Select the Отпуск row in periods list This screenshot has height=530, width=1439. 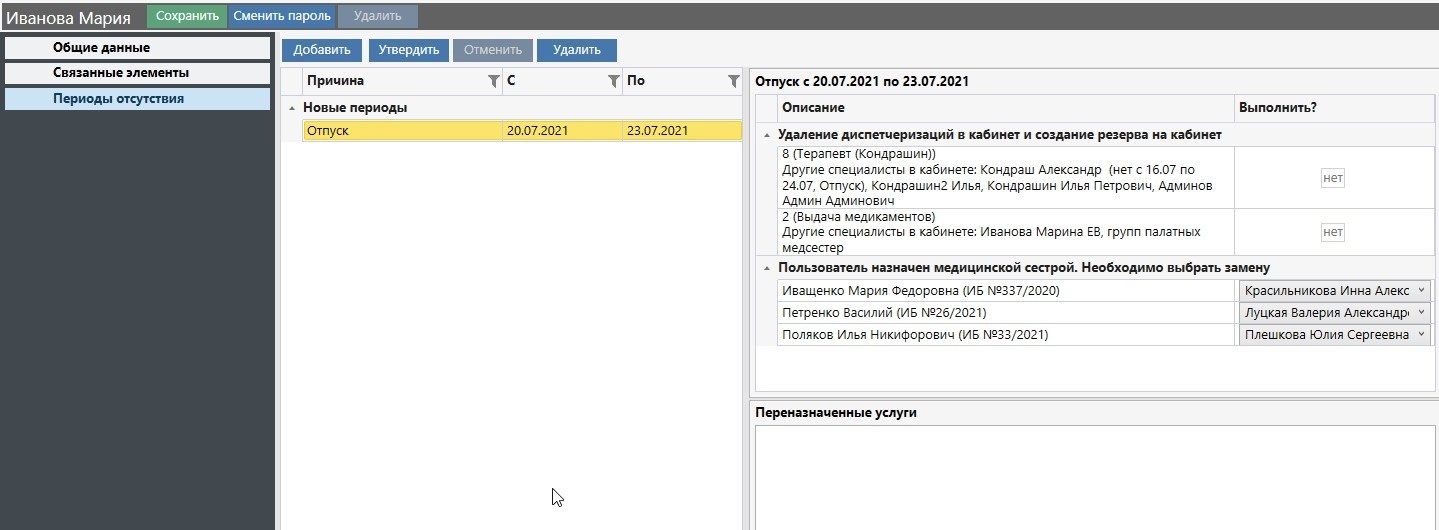400,131
